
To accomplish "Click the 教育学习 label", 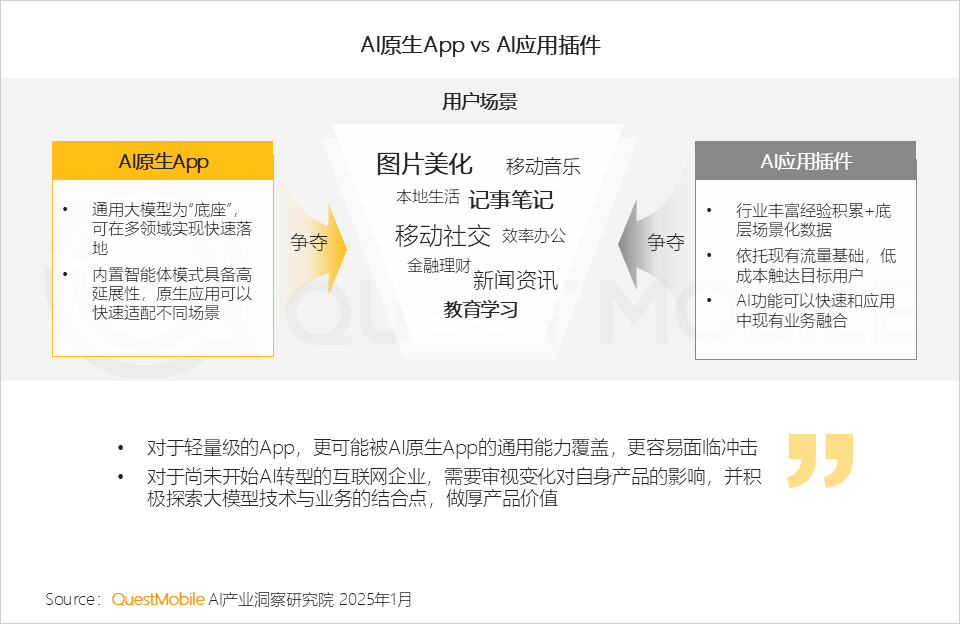I will click(x=481, y=310).
